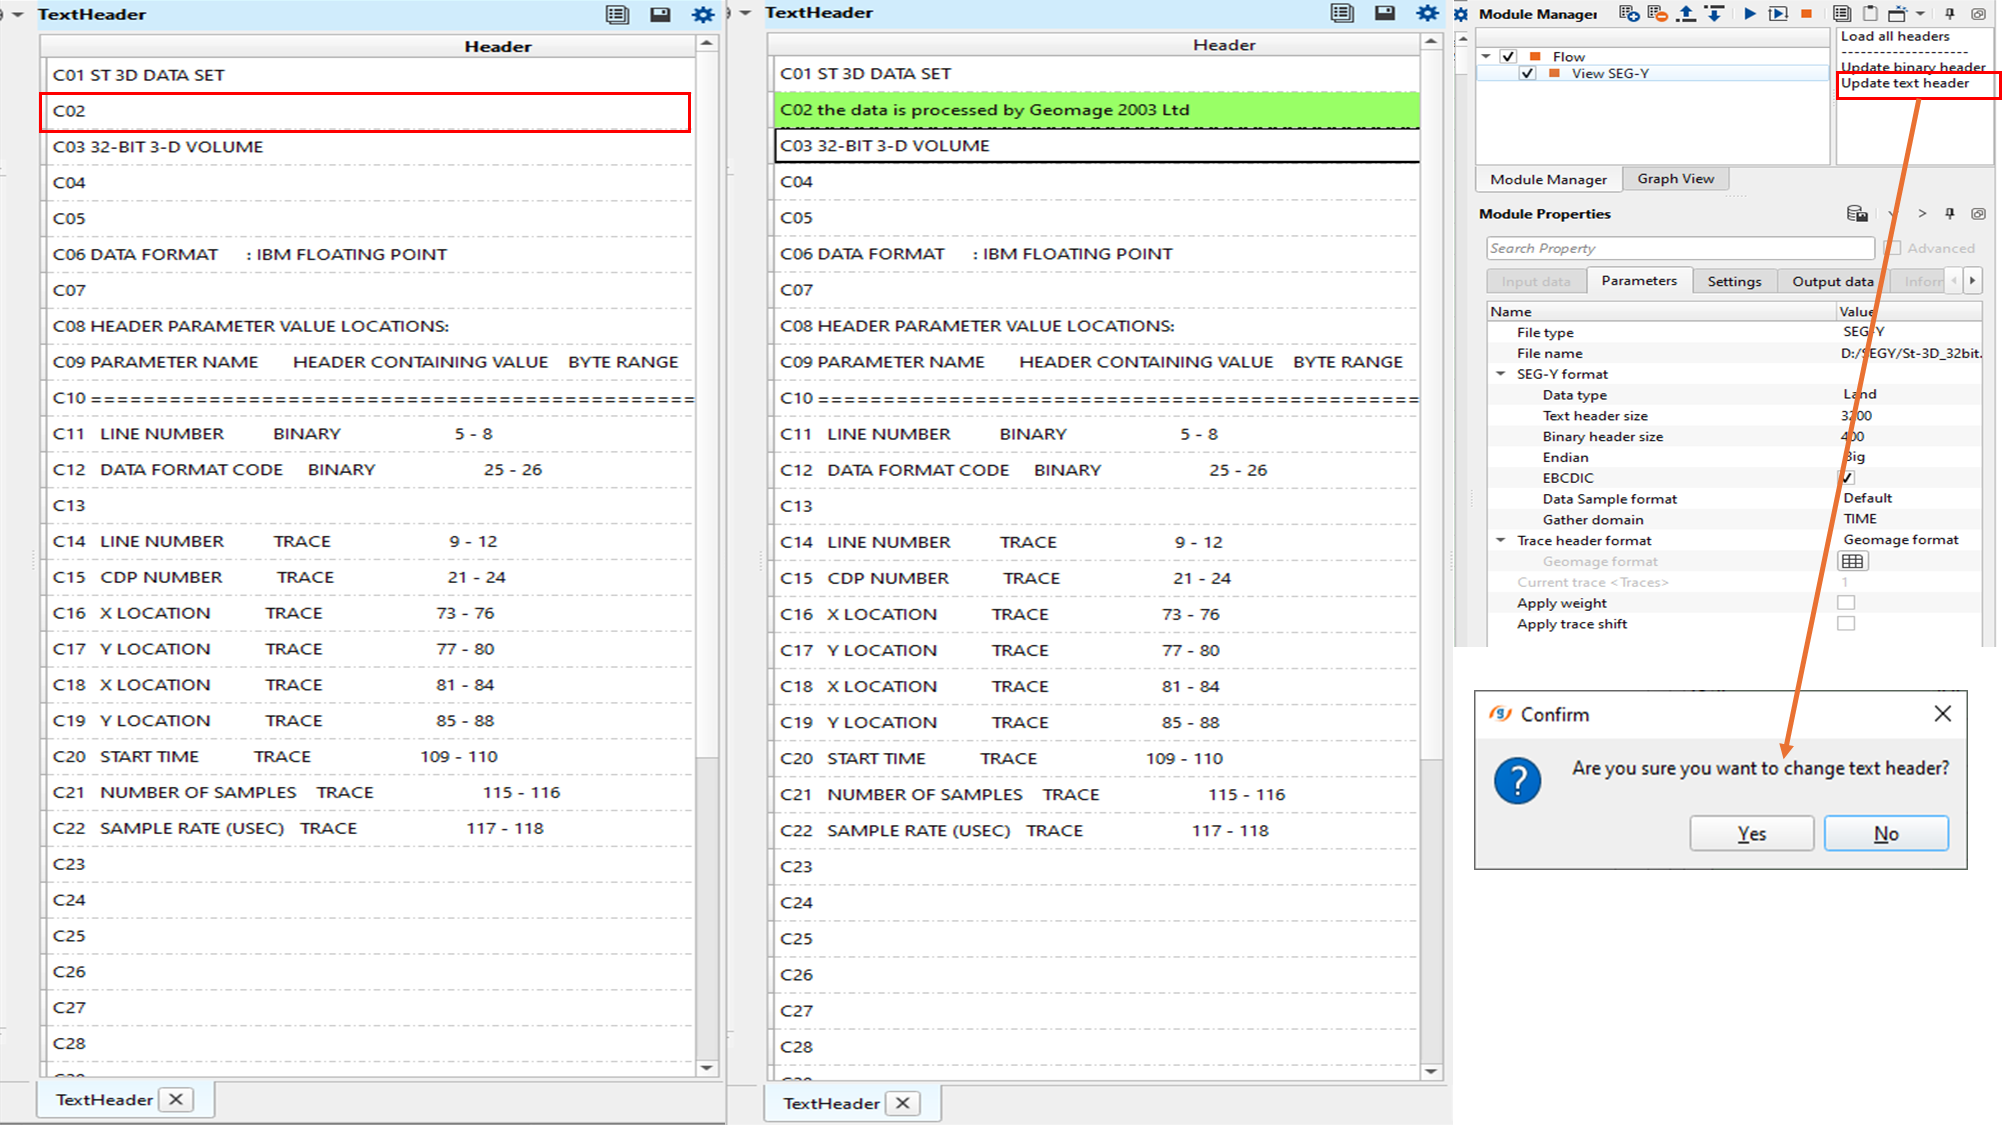The image size is (2002, 1125).
Task: Click the add module icon
Action: coord(1629,14)
